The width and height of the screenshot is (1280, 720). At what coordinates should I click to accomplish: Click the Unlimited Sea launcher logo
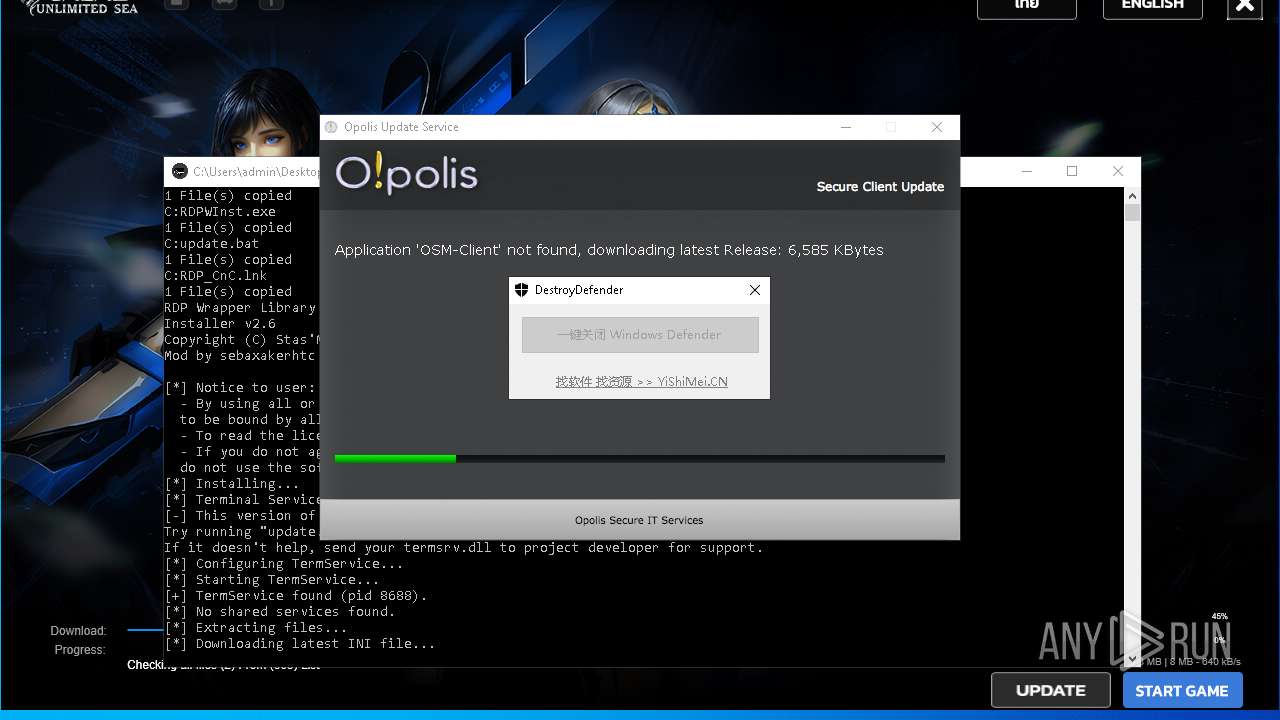click(80, 7)
